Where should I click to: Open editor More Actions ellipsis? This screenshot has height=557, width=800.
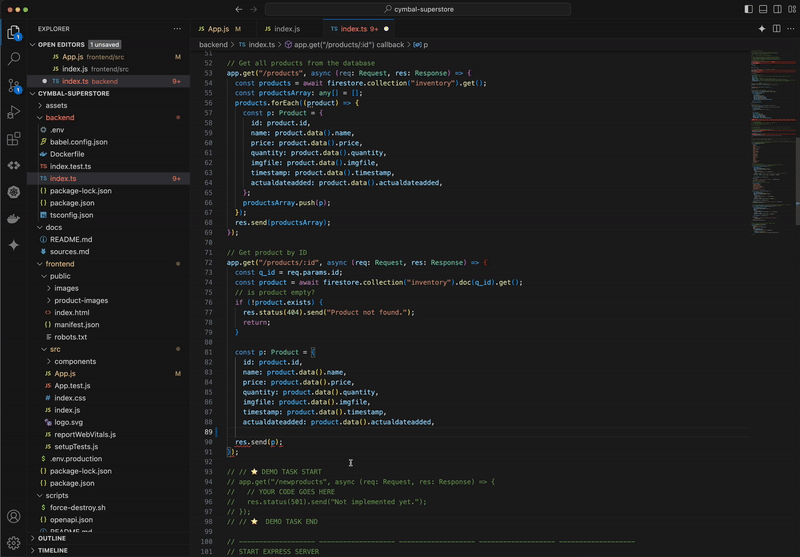click(x=790, y=29)
